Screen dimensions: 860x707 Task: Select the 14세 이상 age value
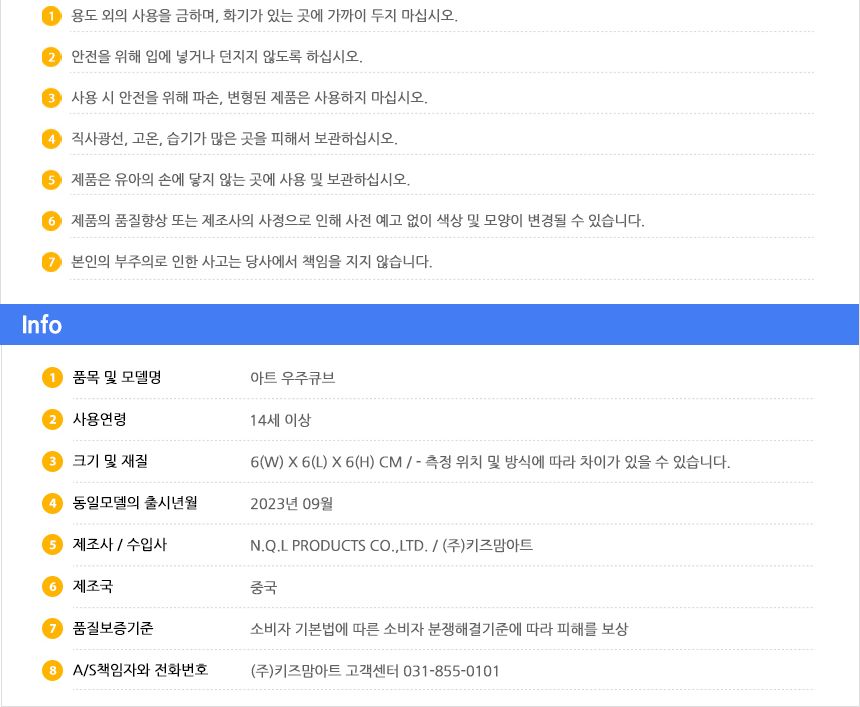coord(281,419)
